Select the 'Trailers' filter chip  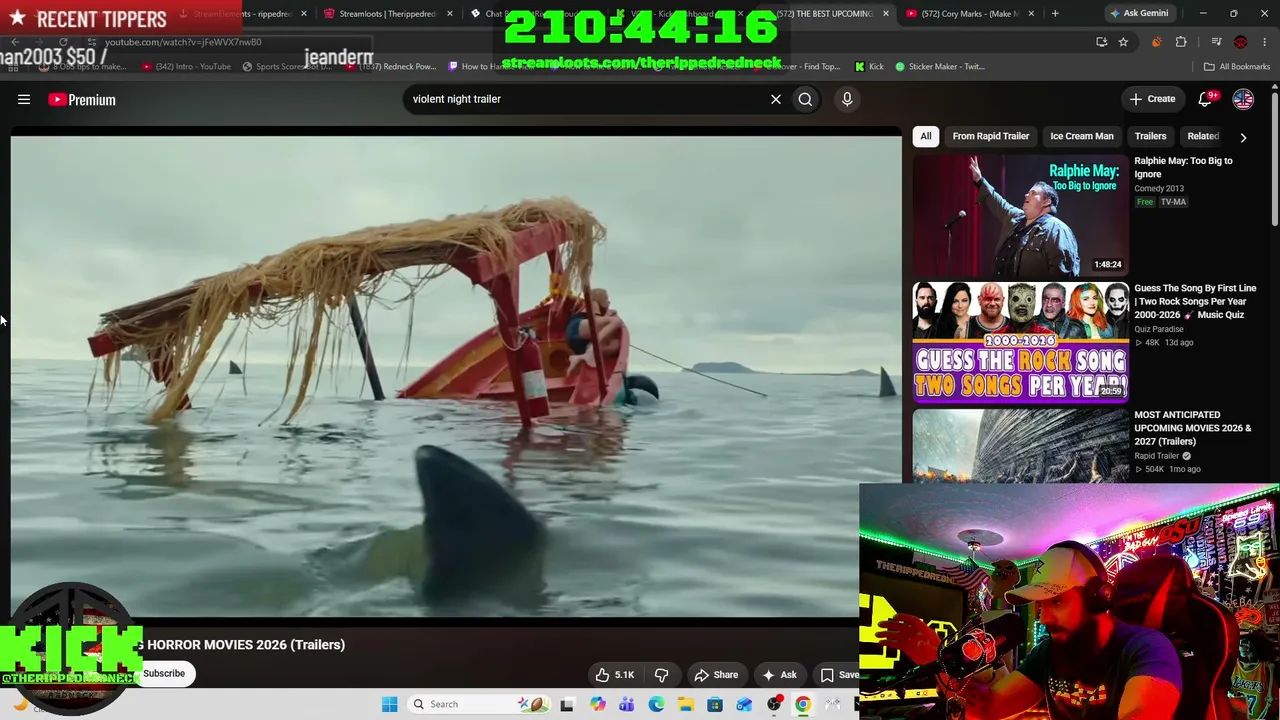(x=1151, y=136)
